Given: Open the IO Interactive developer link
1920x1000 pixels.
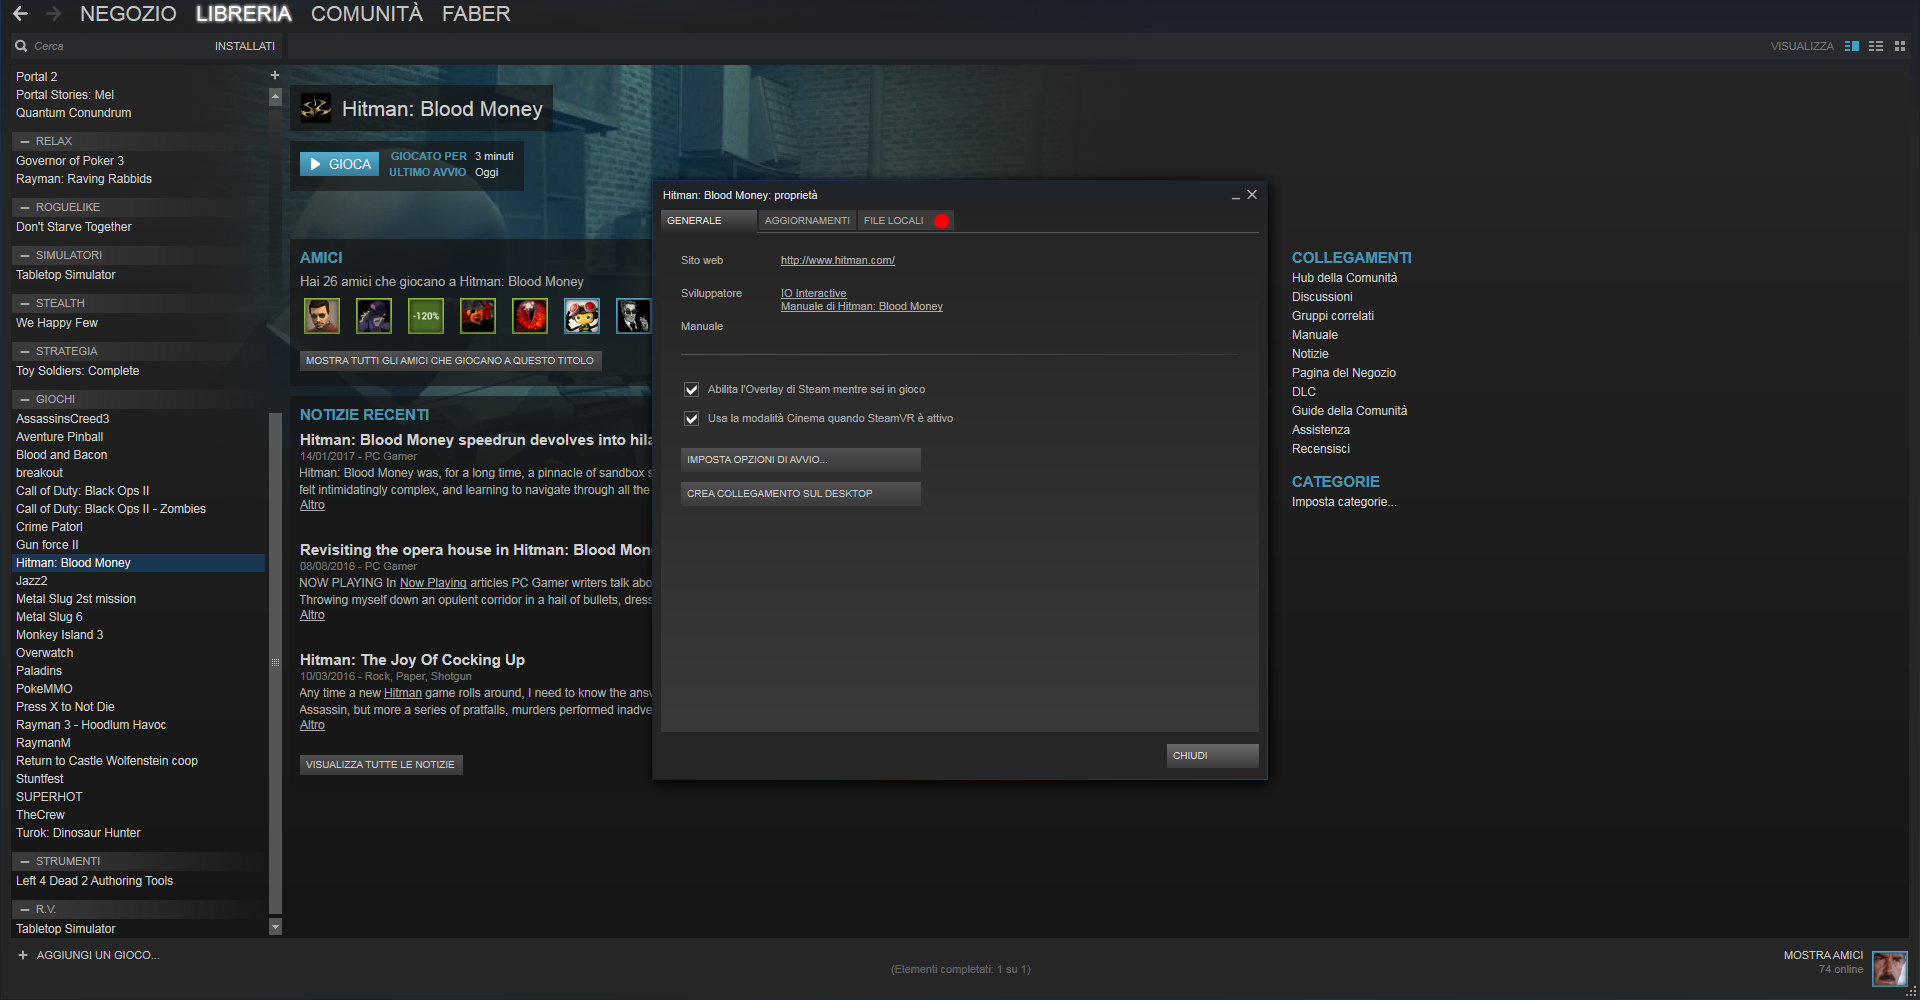Looking at the screenshot, I should tap(813, 294).
